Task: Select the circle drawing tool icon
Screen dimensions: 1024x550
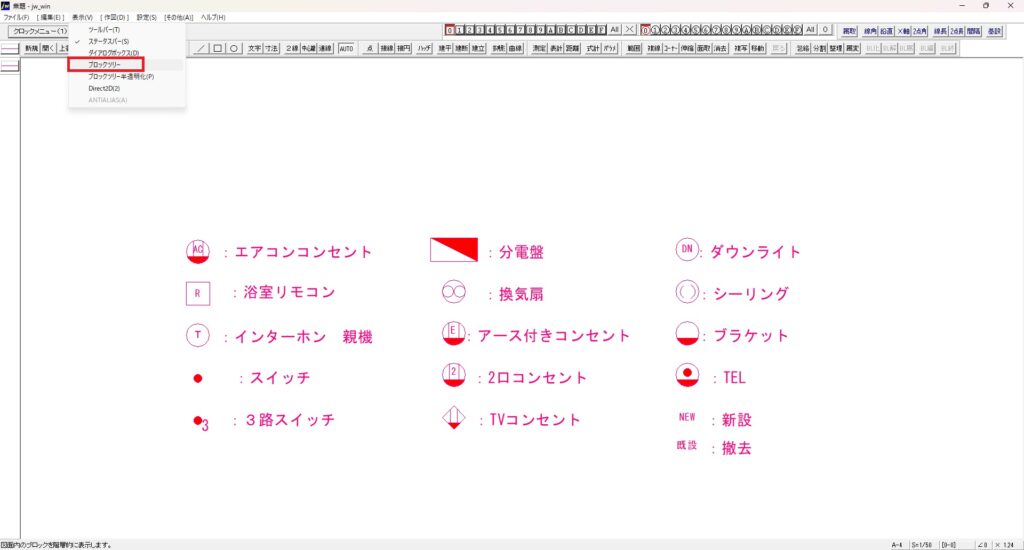Action: pyautogui.click(x=233, y=47)
